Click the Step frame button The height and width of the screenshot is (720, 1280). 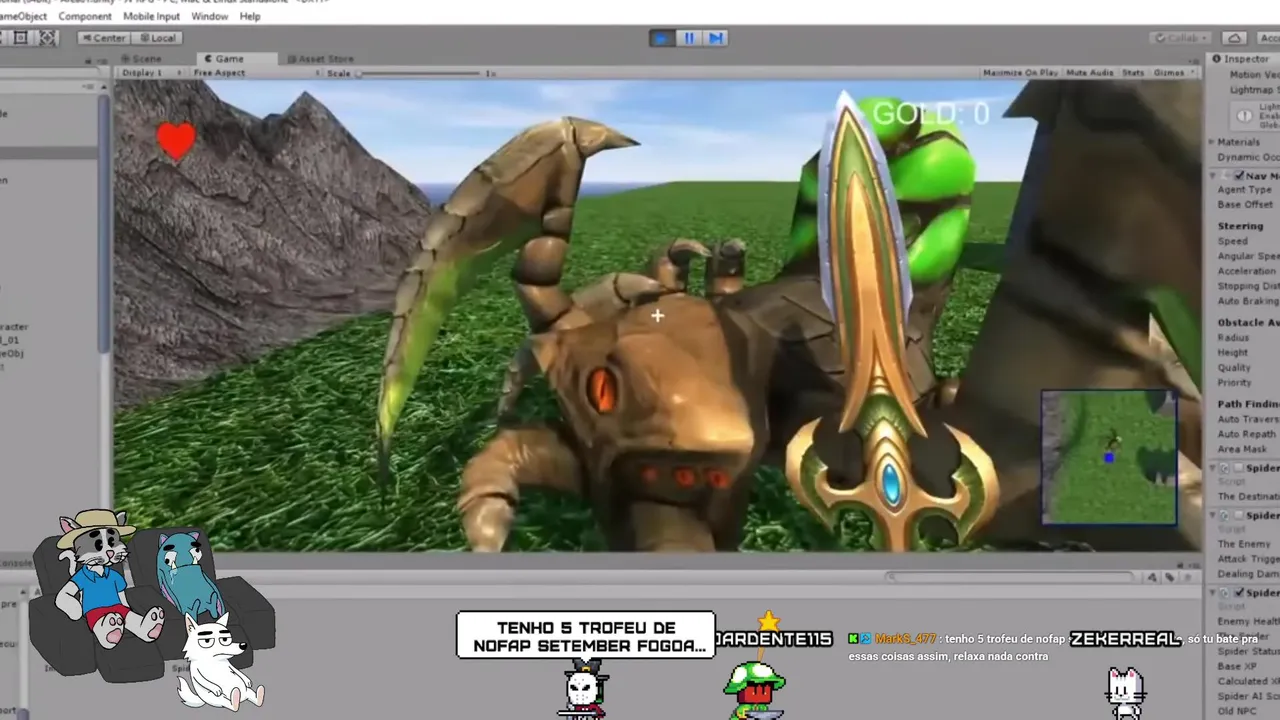pos(715,38)
